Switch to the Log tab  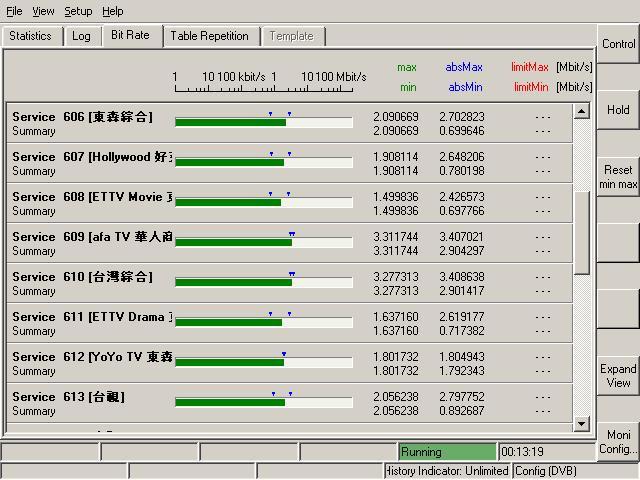click(81, 36)
